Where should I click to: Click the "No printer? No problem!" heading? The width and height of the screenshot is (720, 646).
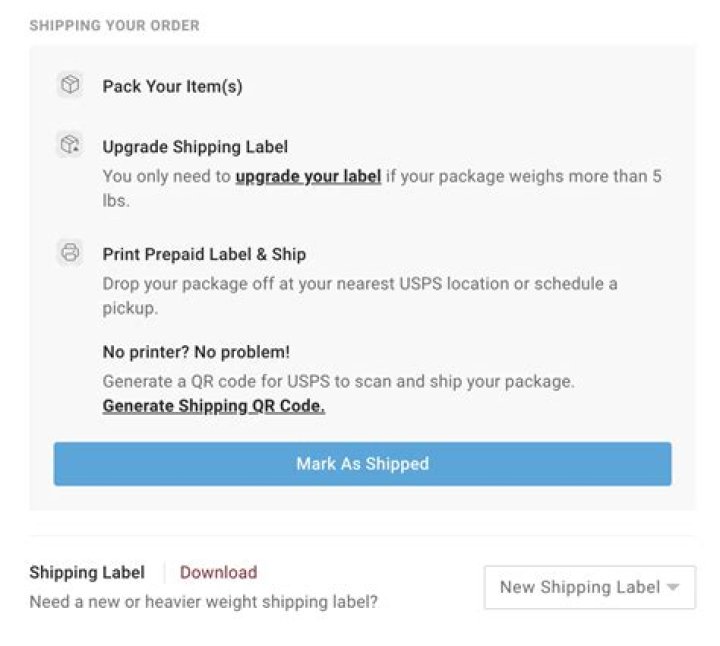pyautogui.click(x=196, y=353)
